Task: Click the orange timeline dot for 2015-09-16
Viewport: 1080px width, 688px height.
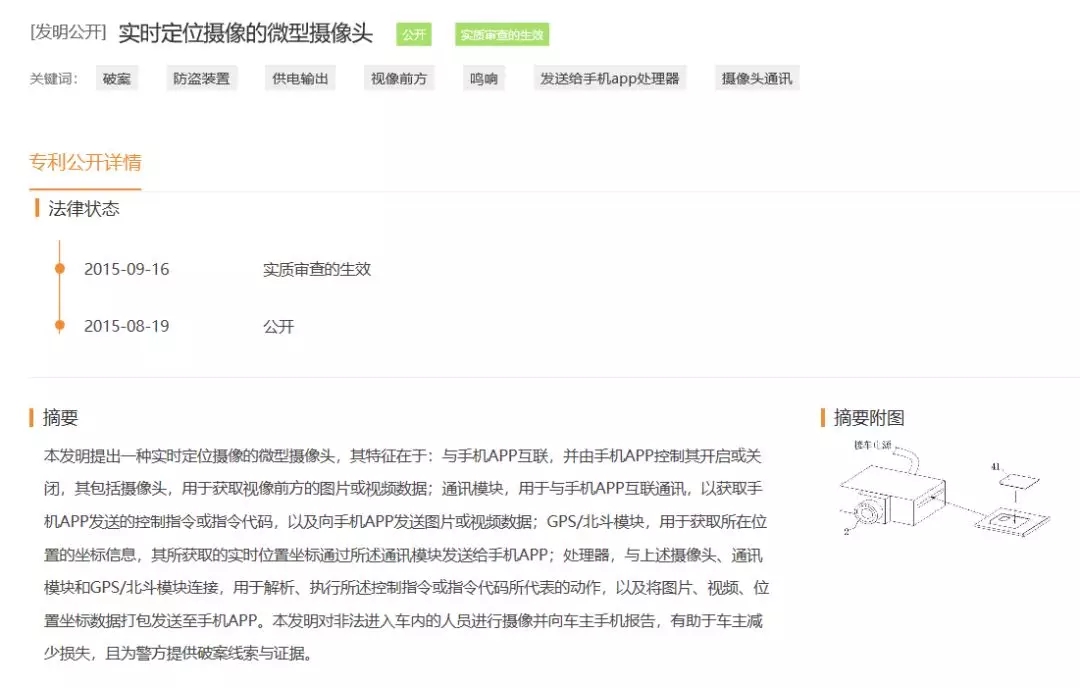Action: tap(60, 269)
